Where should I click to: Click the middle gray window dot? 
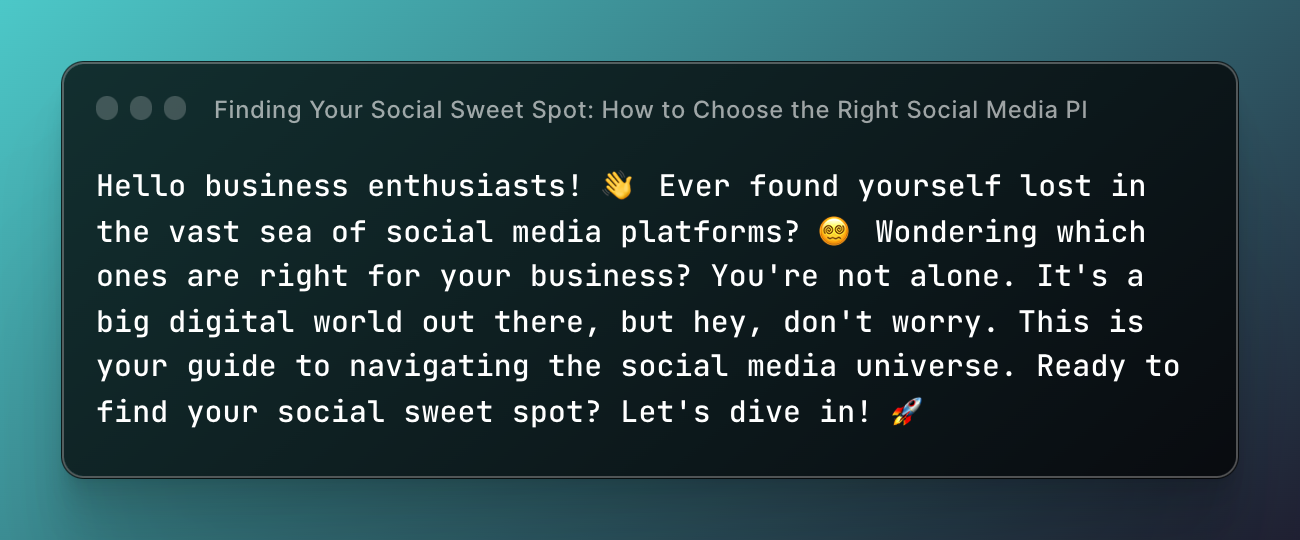coord(141,108)
